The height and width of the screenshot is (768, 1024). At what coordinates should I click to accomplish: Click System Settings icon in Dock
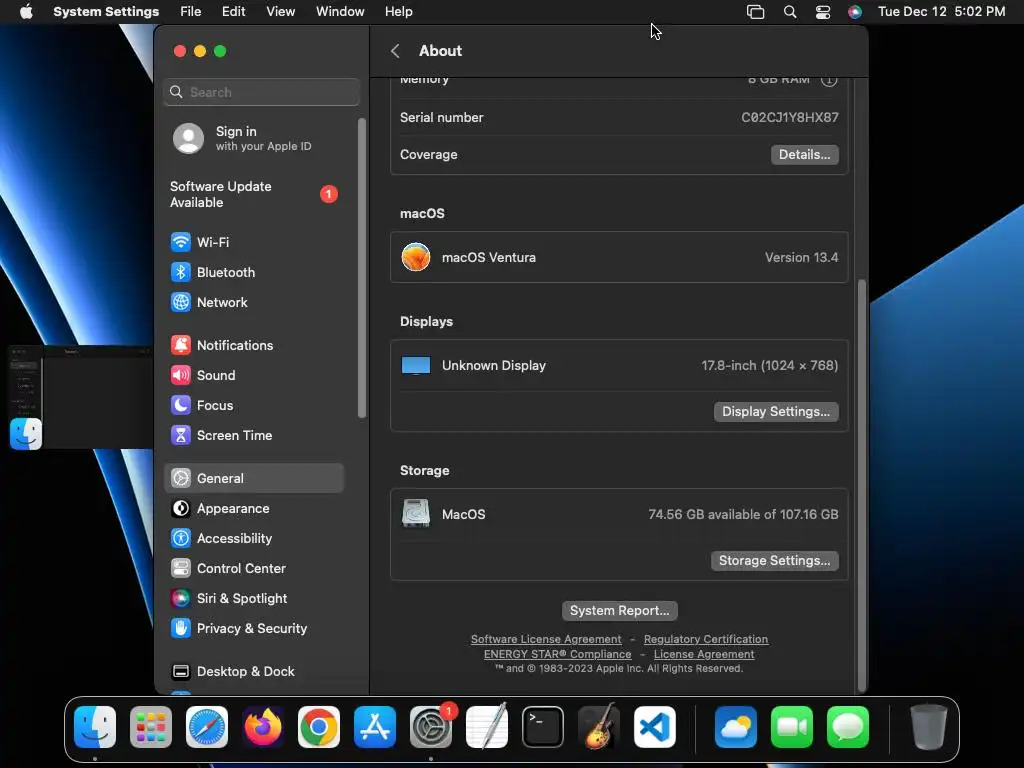(x=431, y=727)
